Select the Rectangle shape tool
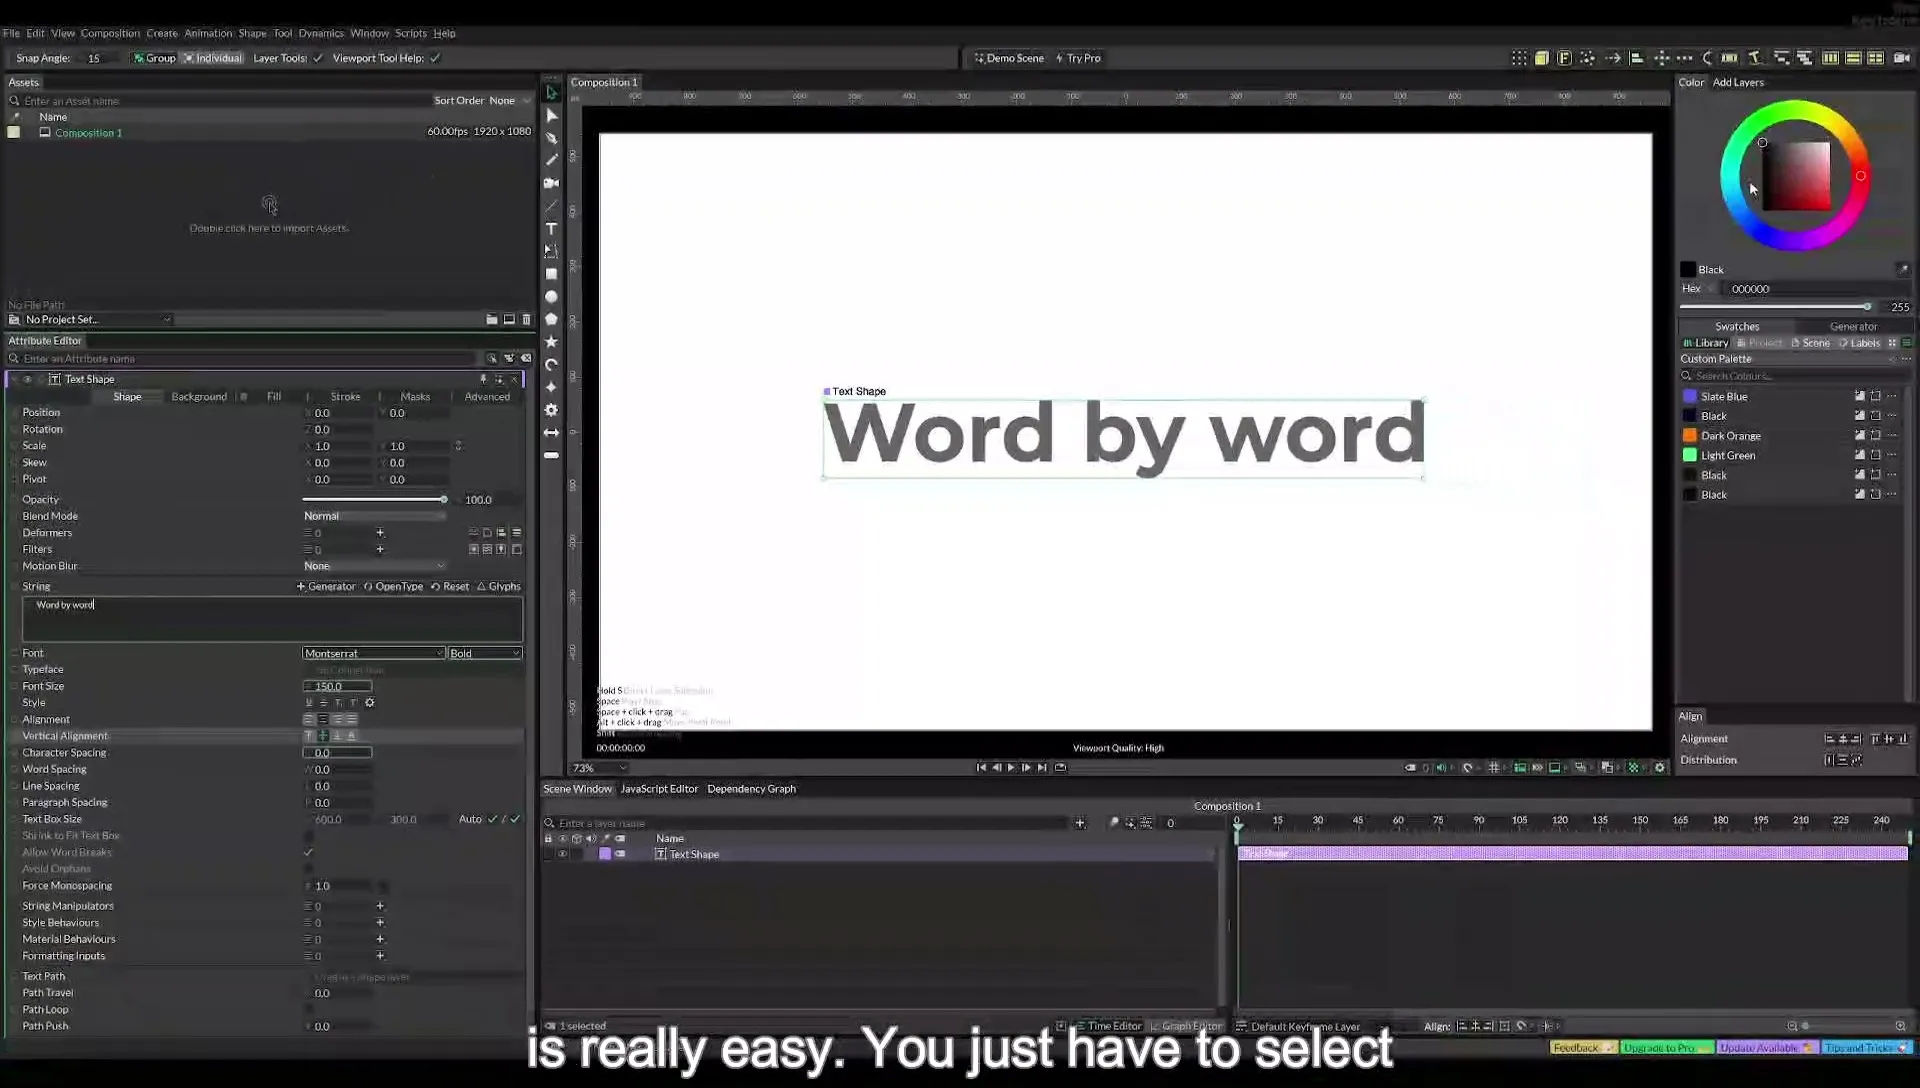 [x=551, y=274]
